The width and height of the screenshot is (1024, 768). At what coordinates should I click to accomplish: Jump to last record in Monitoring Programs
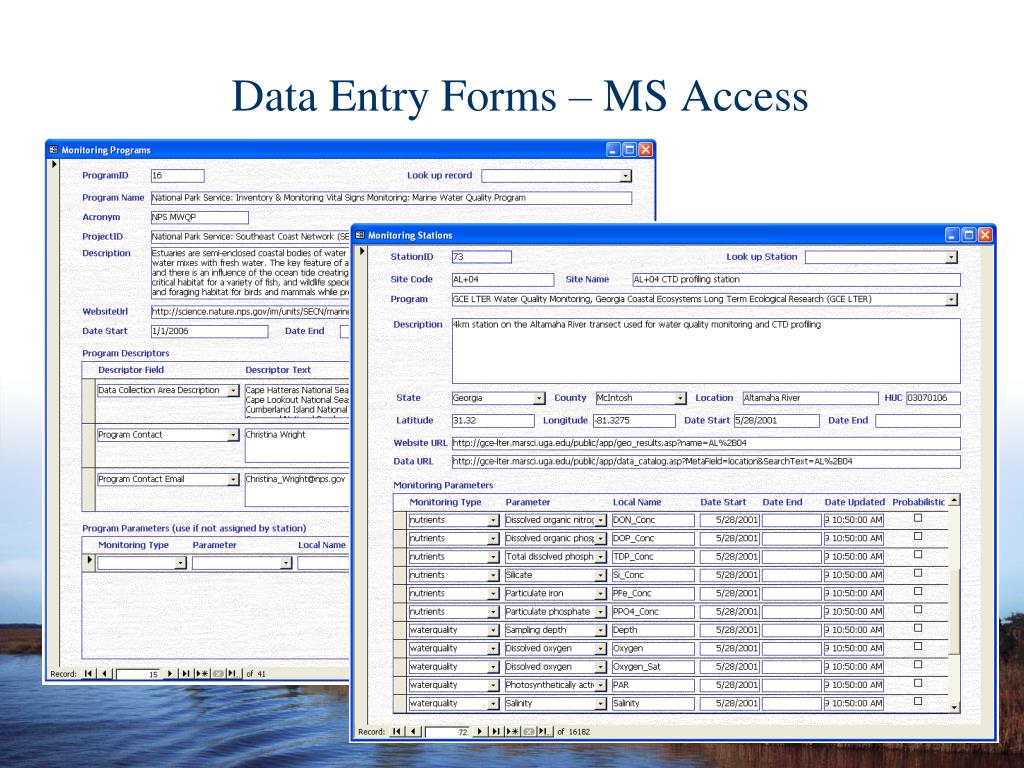point(185,673)
